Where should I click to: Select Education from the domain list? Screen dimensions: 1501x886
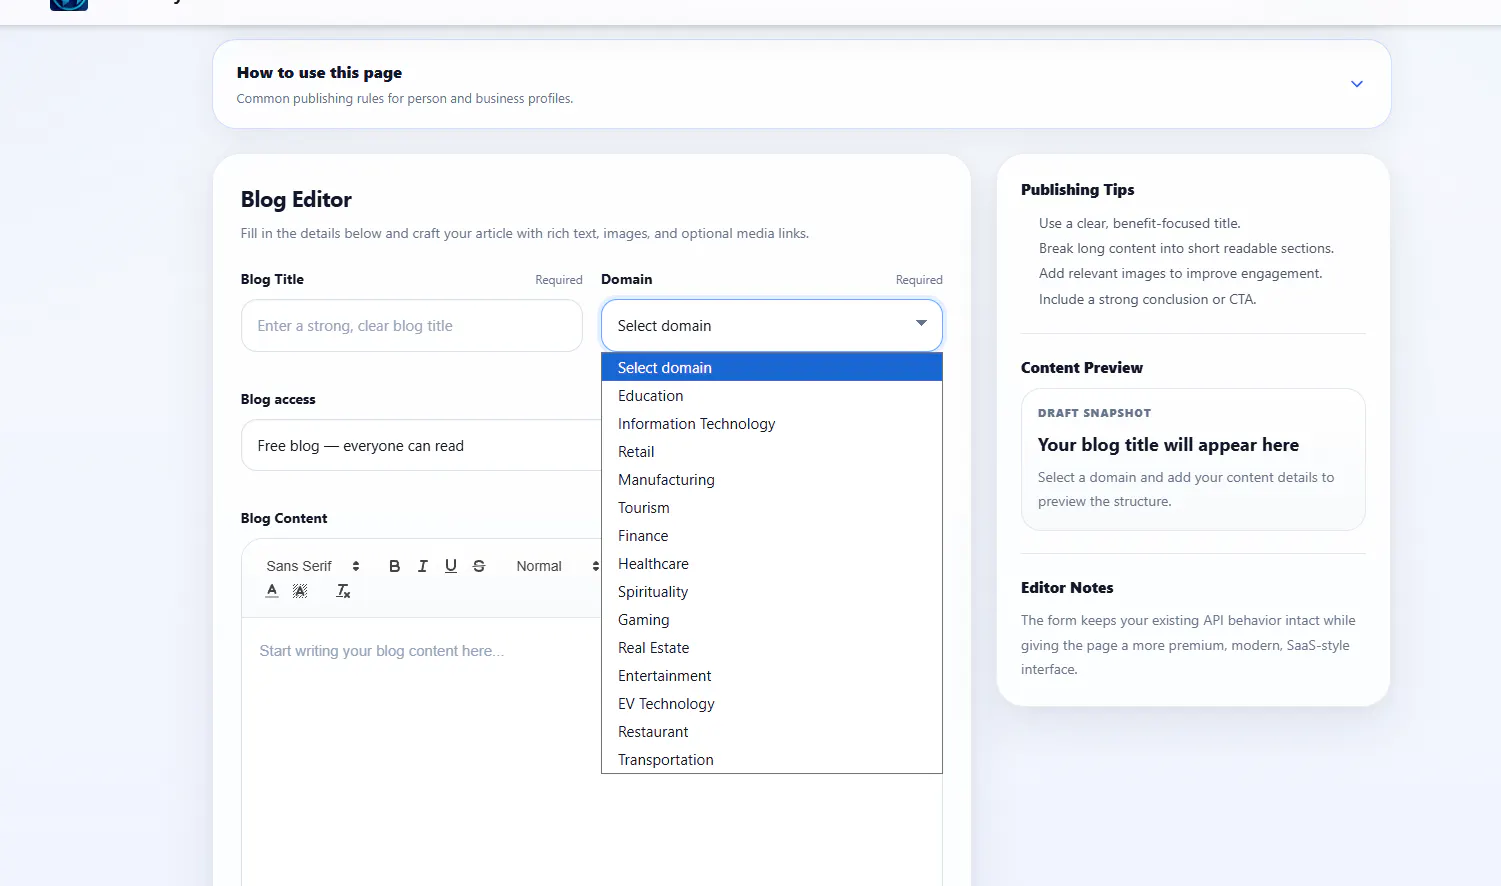coord(772,396)
